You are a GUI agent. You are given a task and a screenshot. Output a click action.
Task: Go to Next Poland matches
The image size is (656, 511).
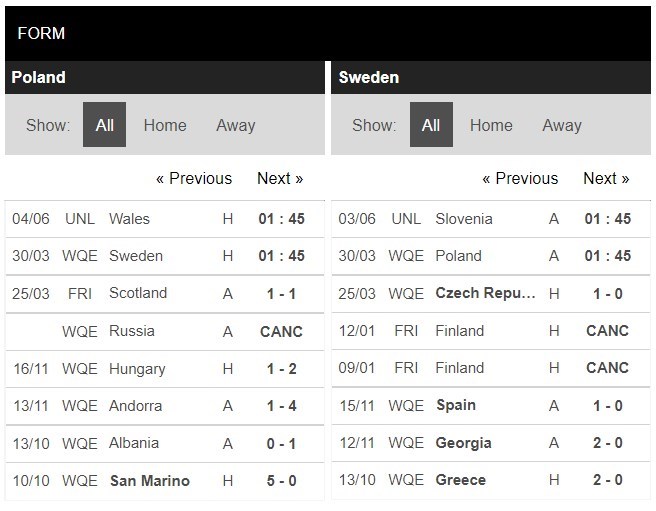point(280,178)
